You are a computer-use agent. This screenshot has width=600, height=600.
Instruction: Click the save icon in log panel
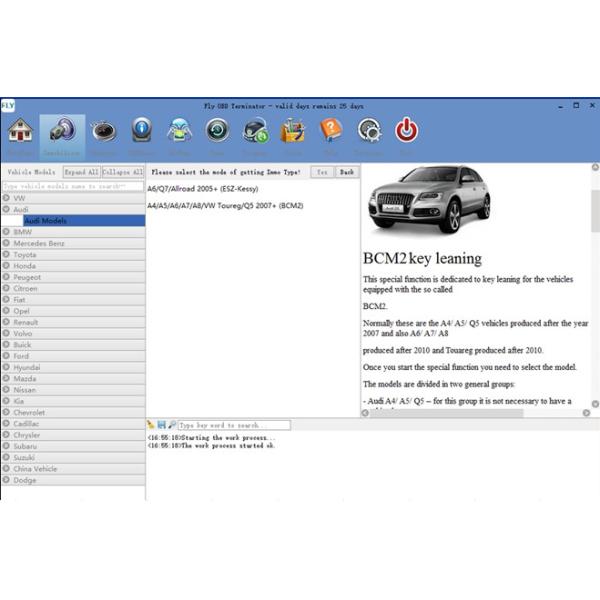coord(161,425)
